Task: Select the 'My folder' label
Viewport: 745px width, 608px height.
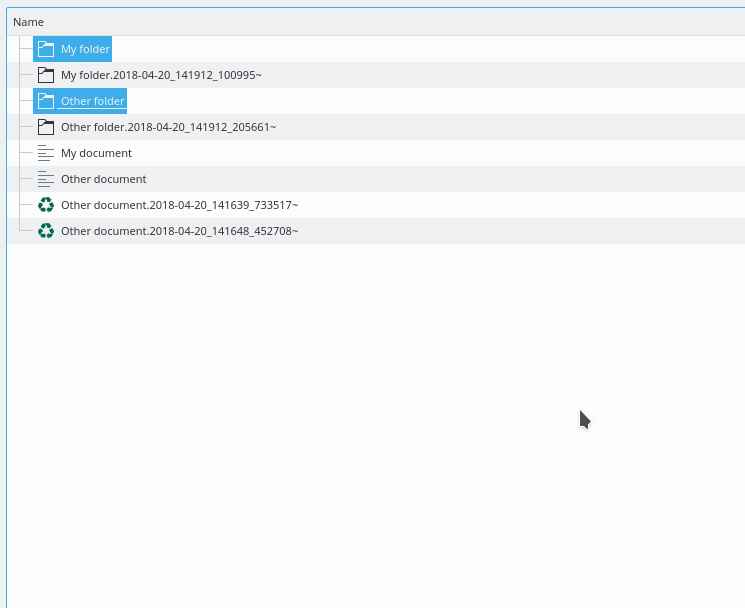Action: (x=86, y=49)
